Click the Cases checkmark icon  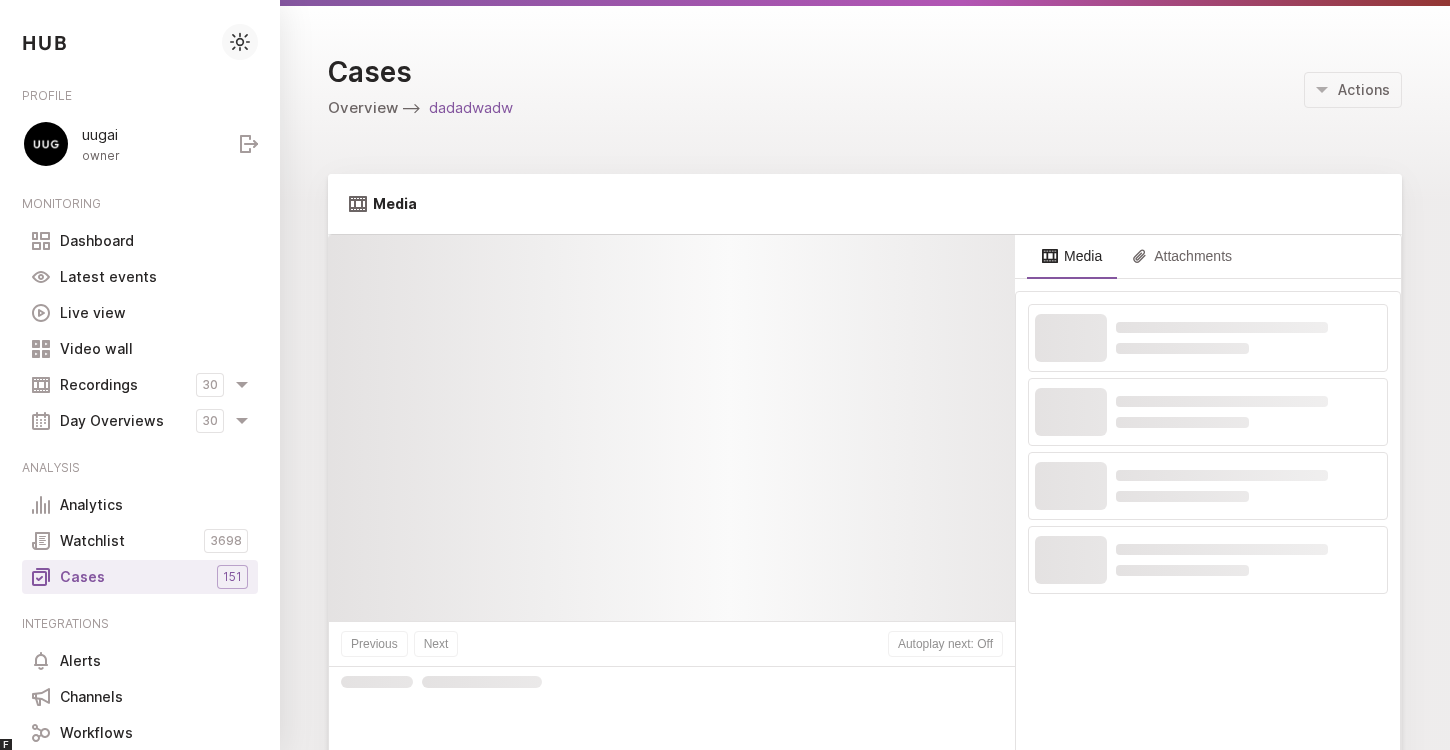coord(41,577)
